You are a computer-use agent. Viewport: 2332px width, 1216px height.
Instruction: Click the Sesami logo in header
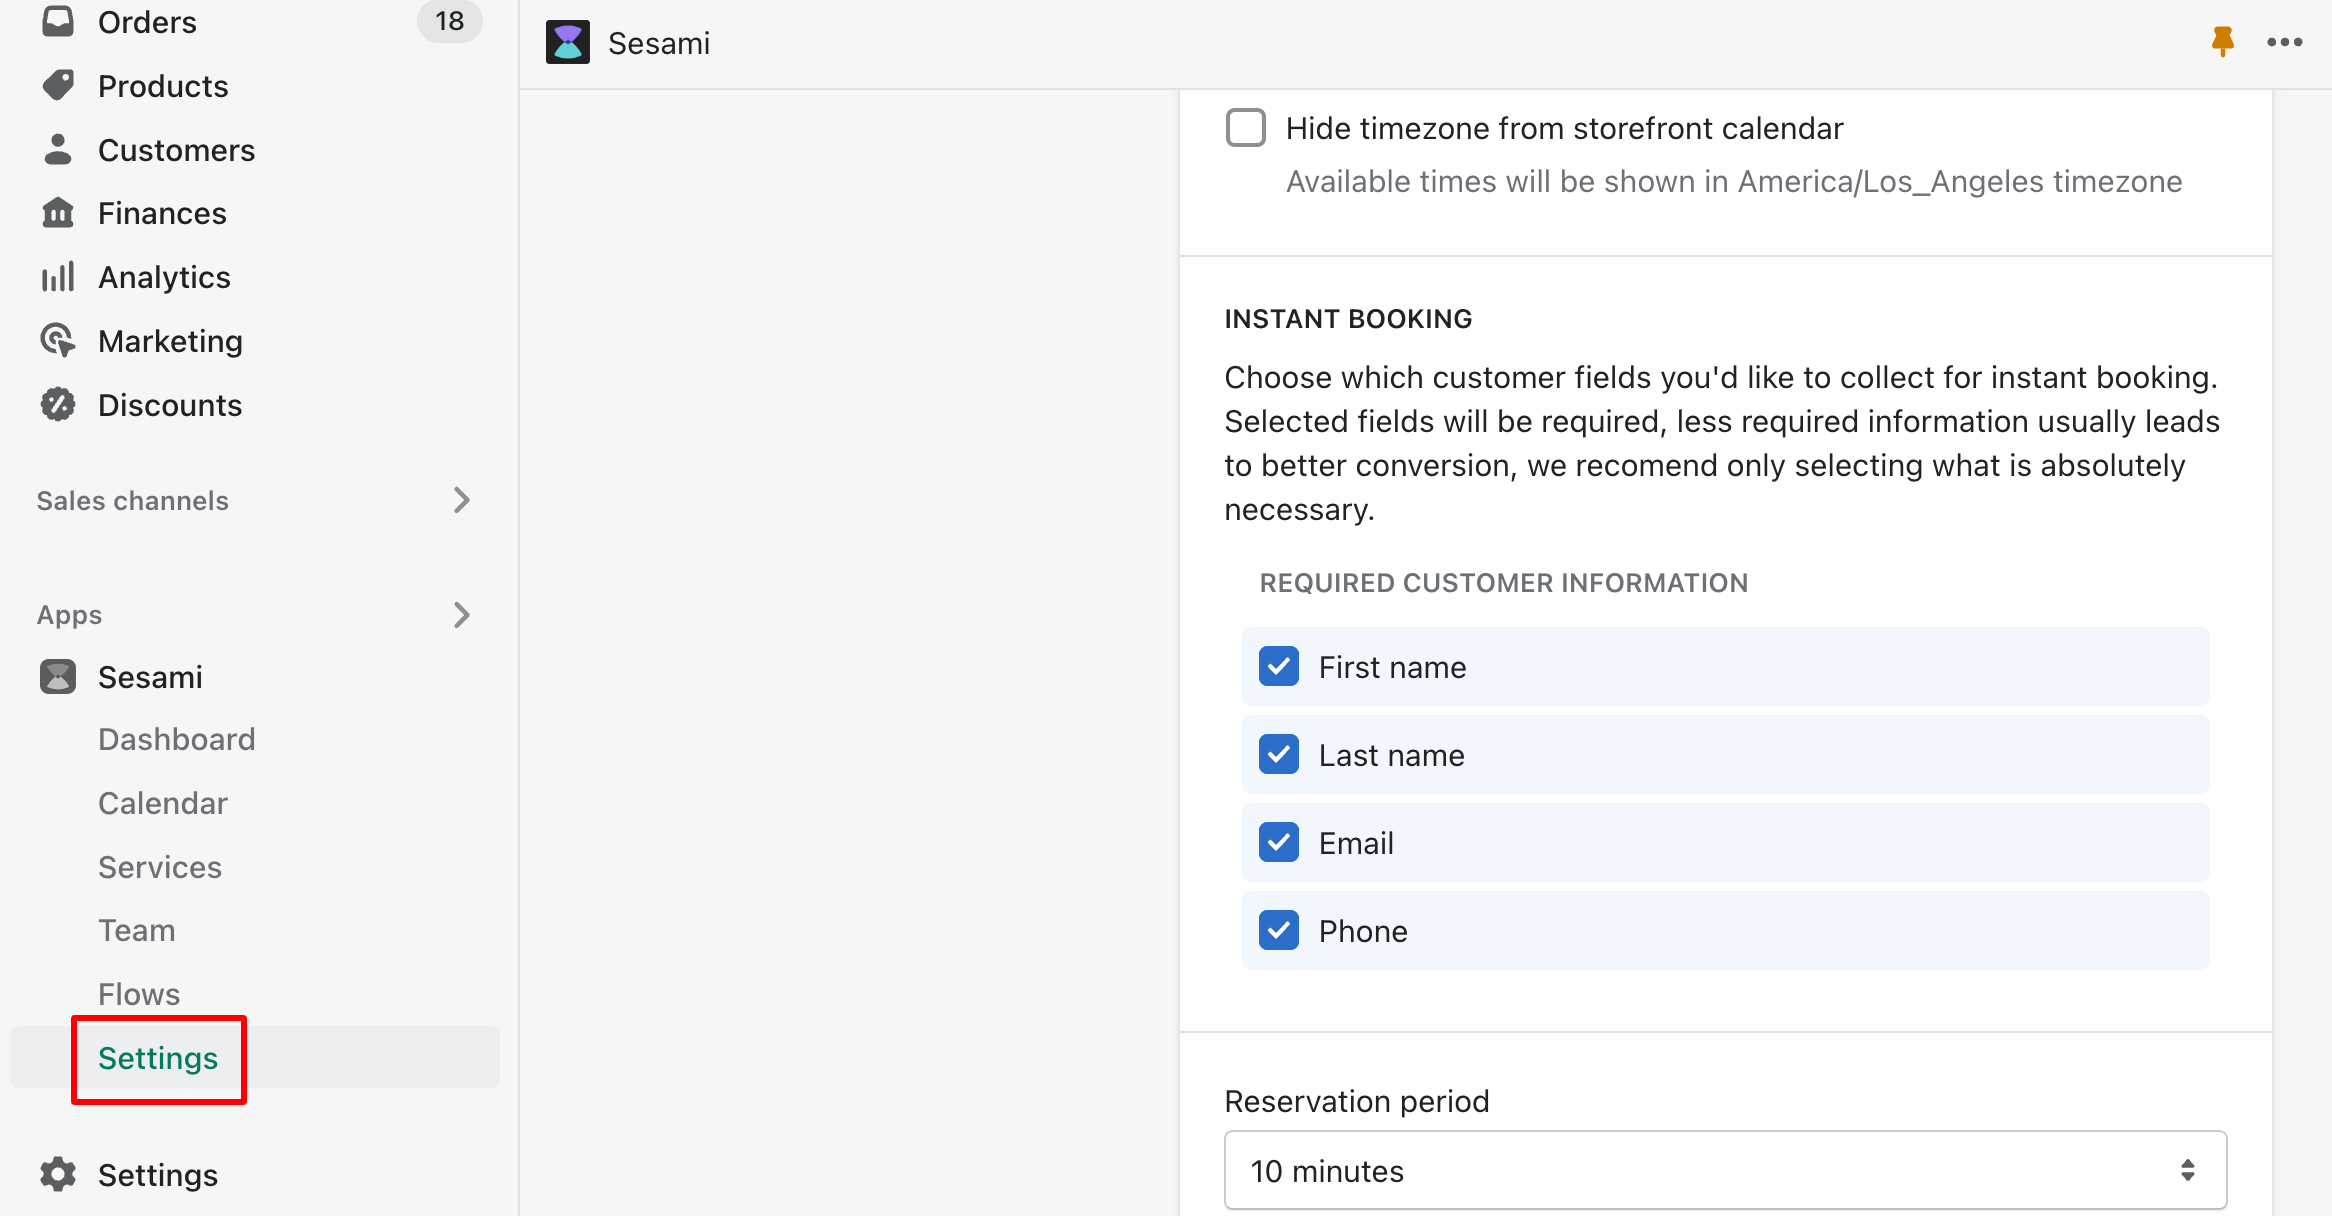coord(568,43)
